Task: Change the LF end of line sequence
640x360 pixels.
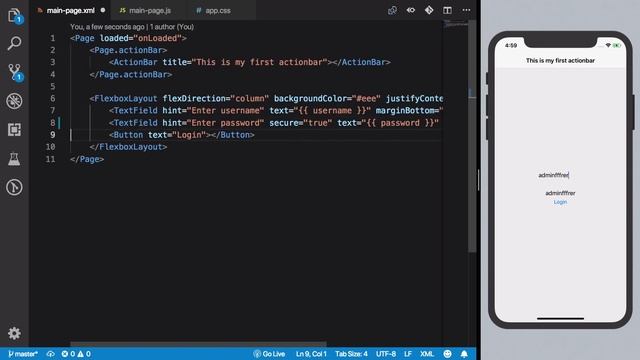Action: [x=408, y=354]
